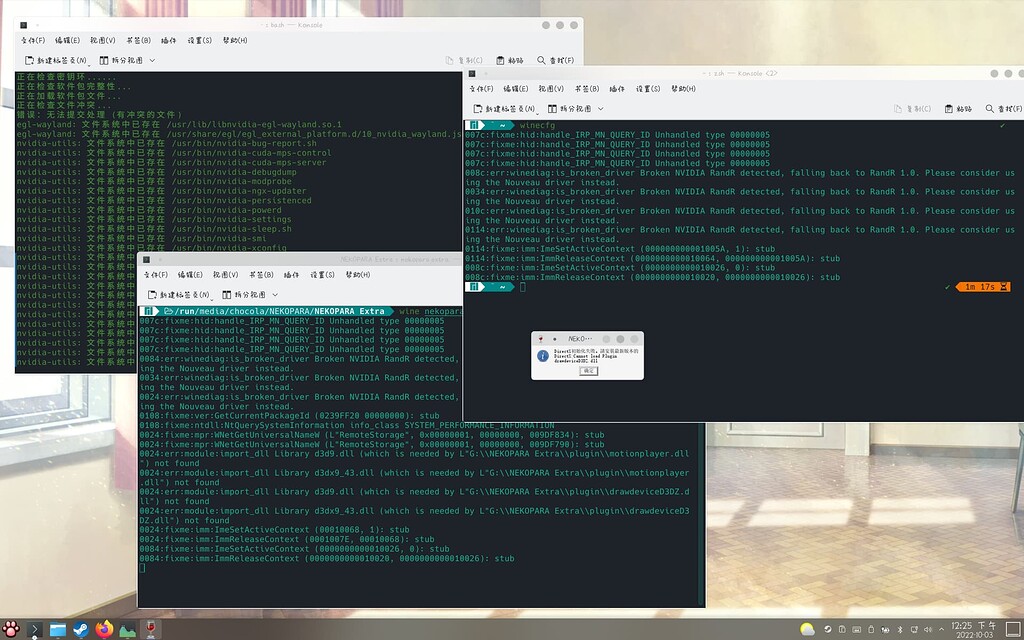This screenshot has height=640, width=1024.
Task: Click 新建标签页 in zsh Konsole <2> toolbar
Action: (504, 108)
